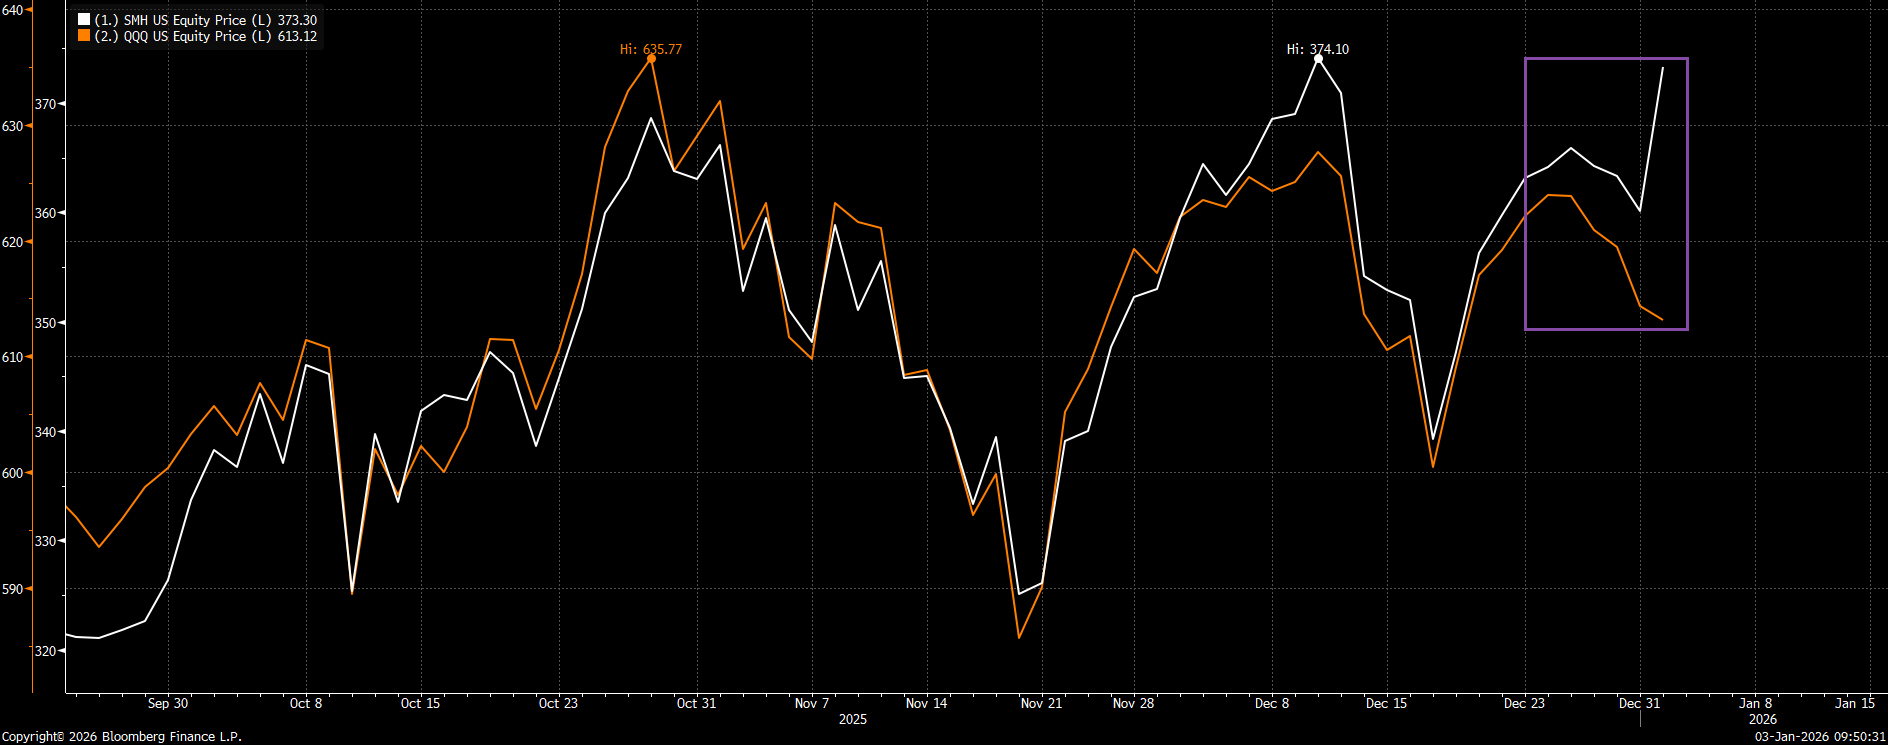Screen dimensions: 1888x745
Task: Click the Oct 8 date axis label
Action: click(x=306, y=703)
